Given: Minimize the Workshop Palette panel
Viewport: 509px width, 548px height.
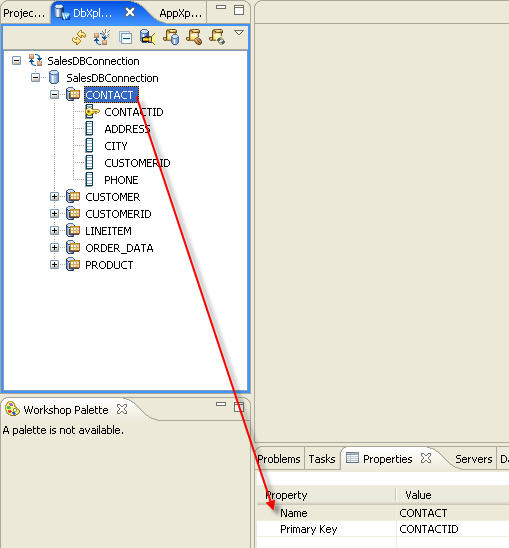Looking at the screenshot, I should point(221,404).
